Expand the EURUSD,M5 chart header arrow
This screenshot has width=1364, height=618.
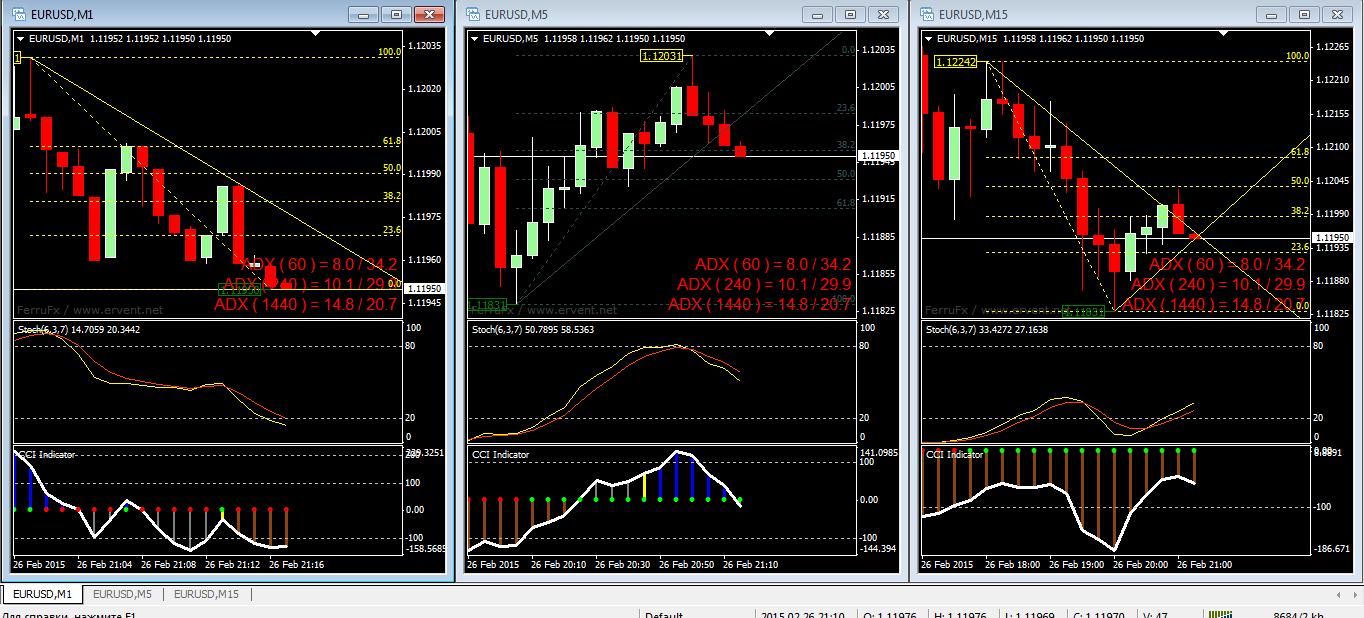tap(475, 39)
